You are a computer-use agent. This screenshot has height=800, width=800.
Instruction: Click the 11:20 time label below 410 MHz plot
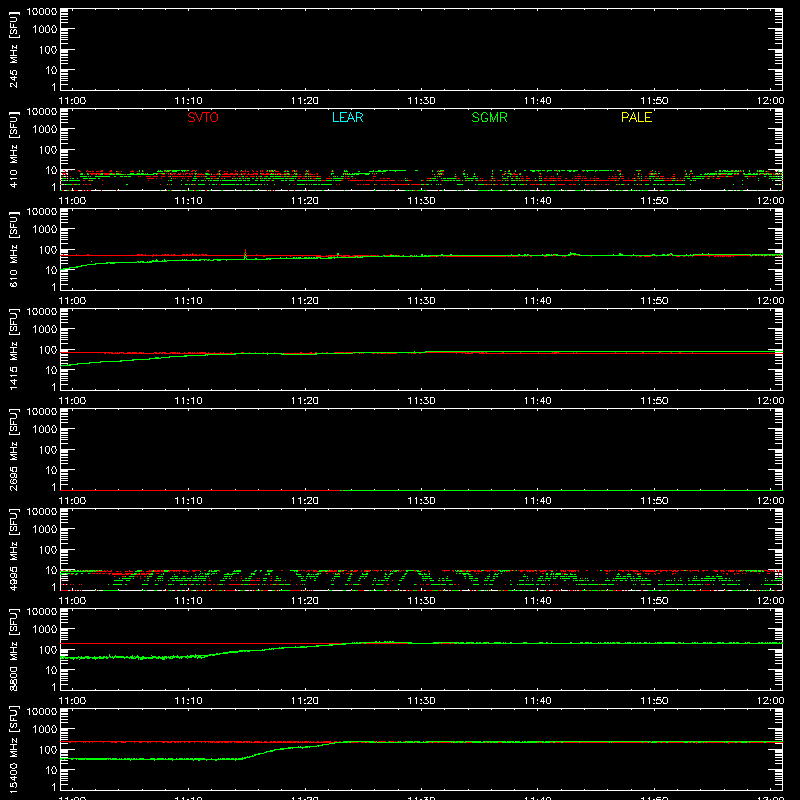click(305, 201)
